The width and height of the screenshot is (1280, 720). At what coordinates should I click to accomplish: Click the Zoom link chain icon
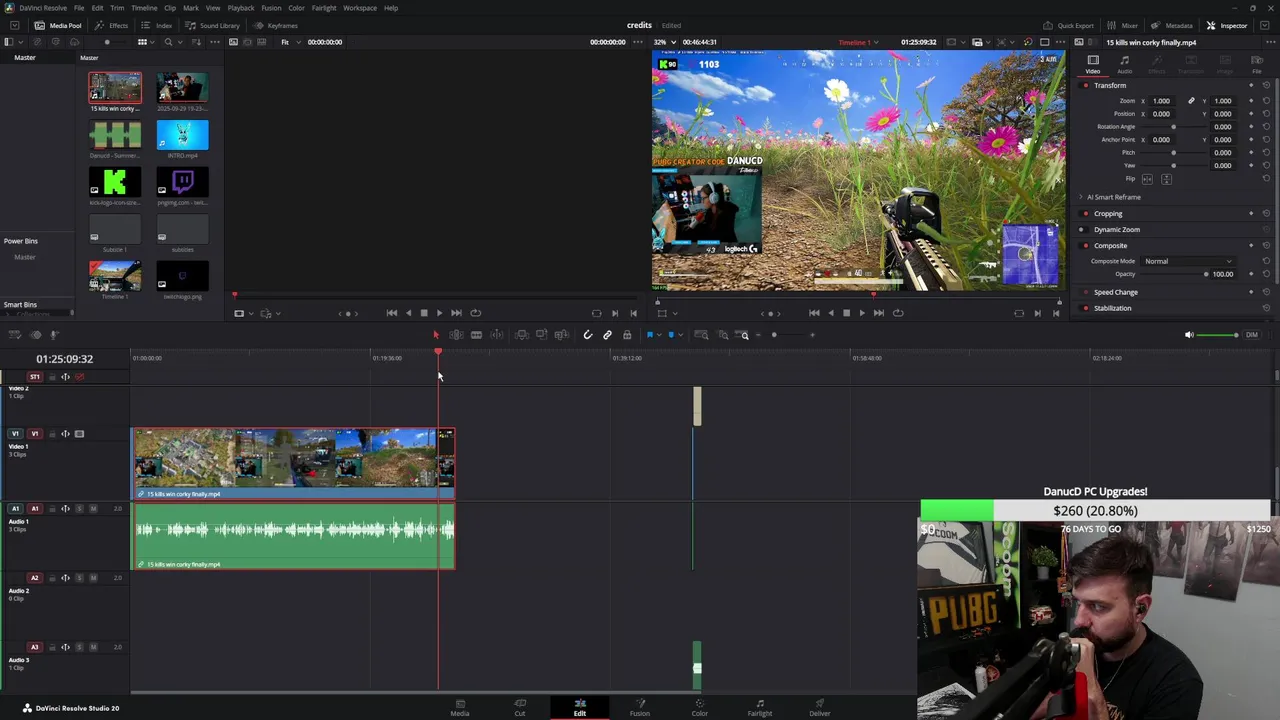click(1191, 101)
